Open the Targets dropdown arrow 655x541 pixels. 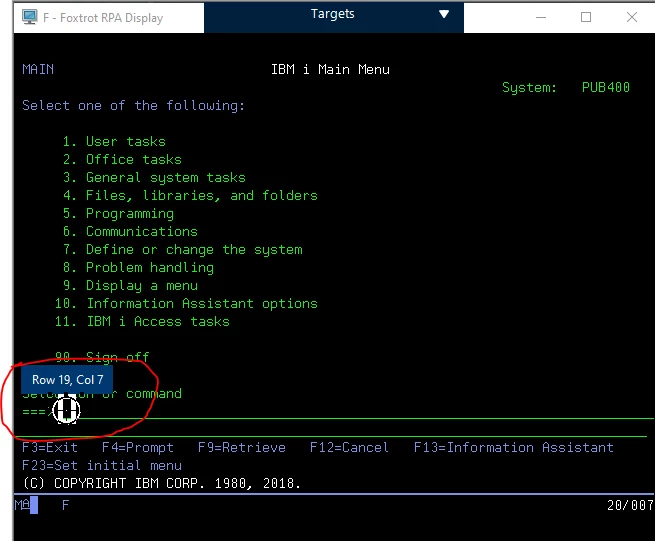(444, 14)
